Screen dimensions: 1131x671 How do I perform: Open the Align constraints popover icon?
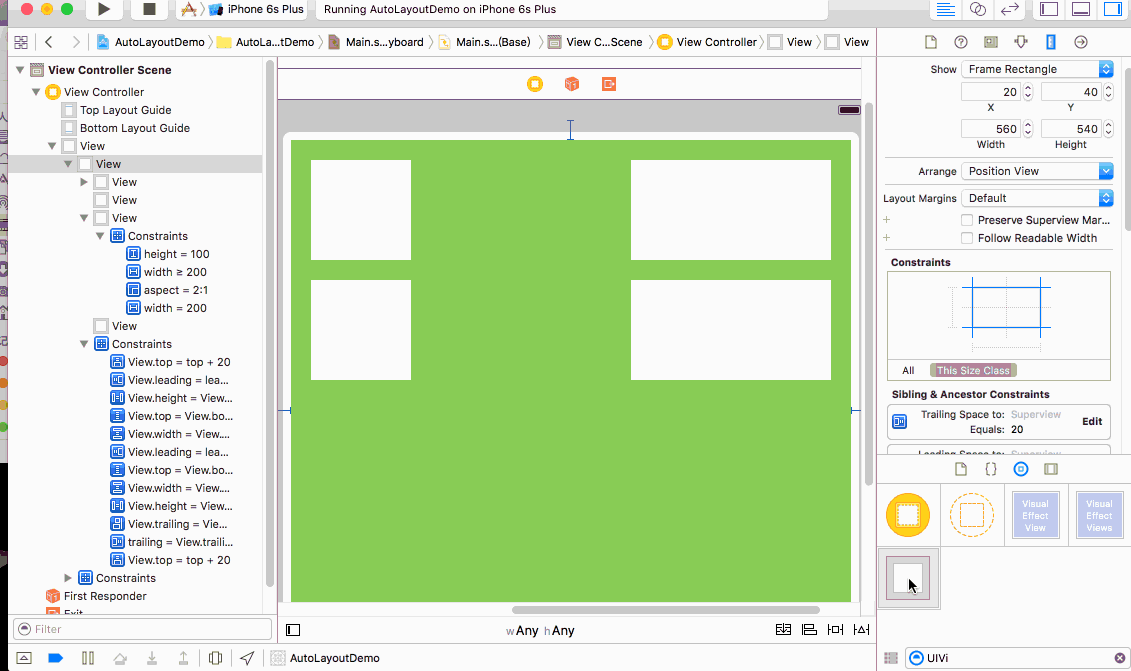(x=809, y=630)
